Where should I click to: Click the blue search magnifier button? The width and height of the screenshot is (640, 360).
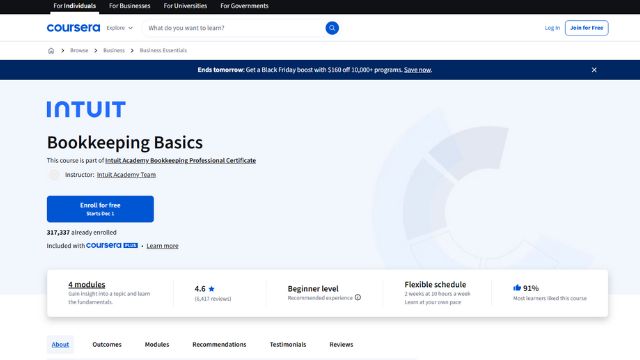(332, 28)
